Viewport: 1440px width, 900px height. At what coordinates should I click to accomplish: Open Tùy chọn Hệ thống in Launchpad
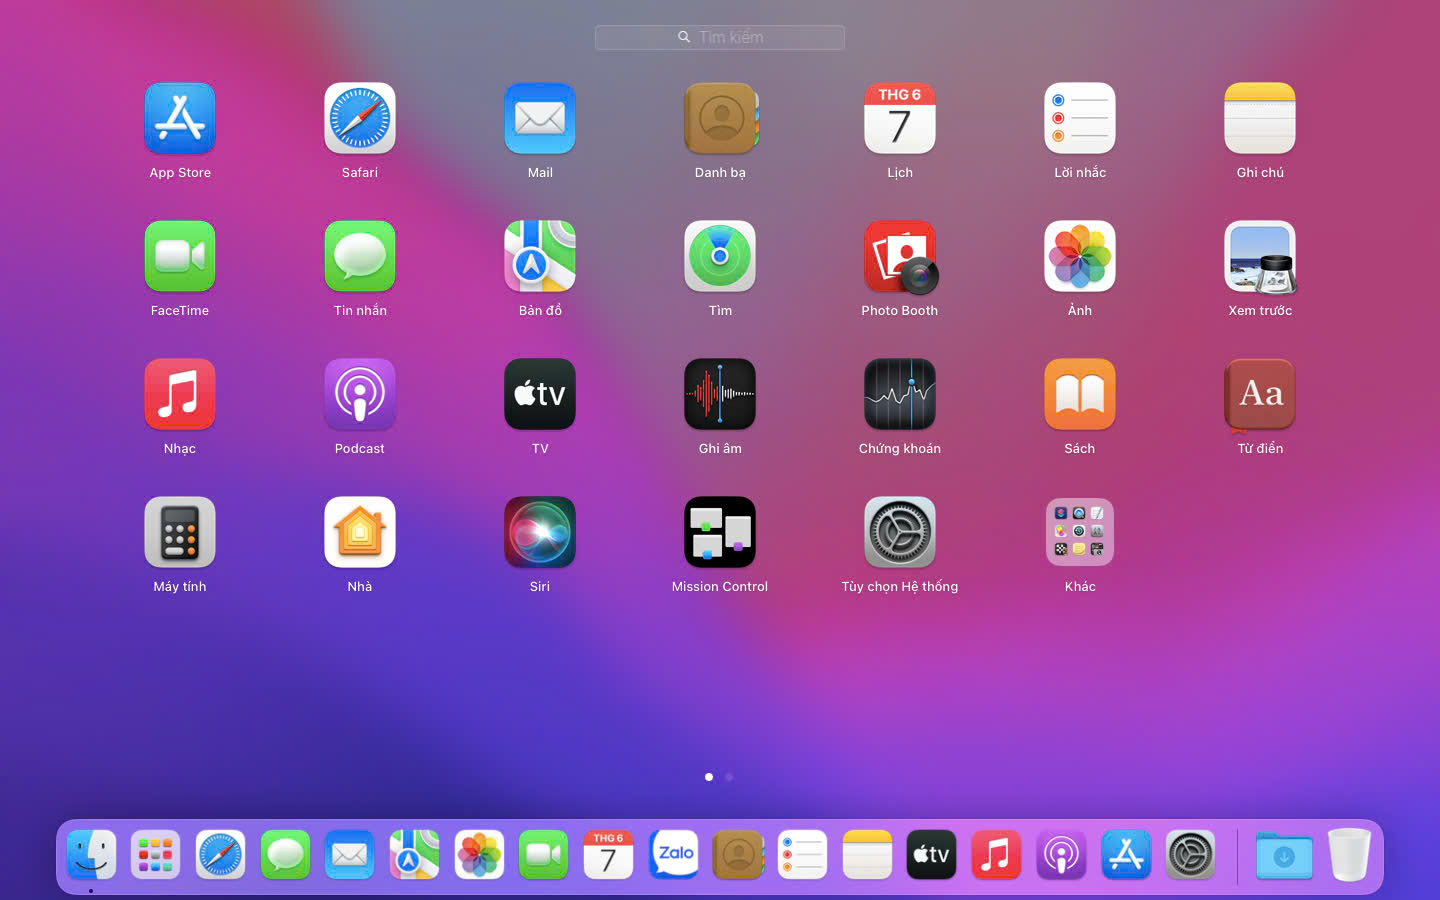[x=900, y=533]
